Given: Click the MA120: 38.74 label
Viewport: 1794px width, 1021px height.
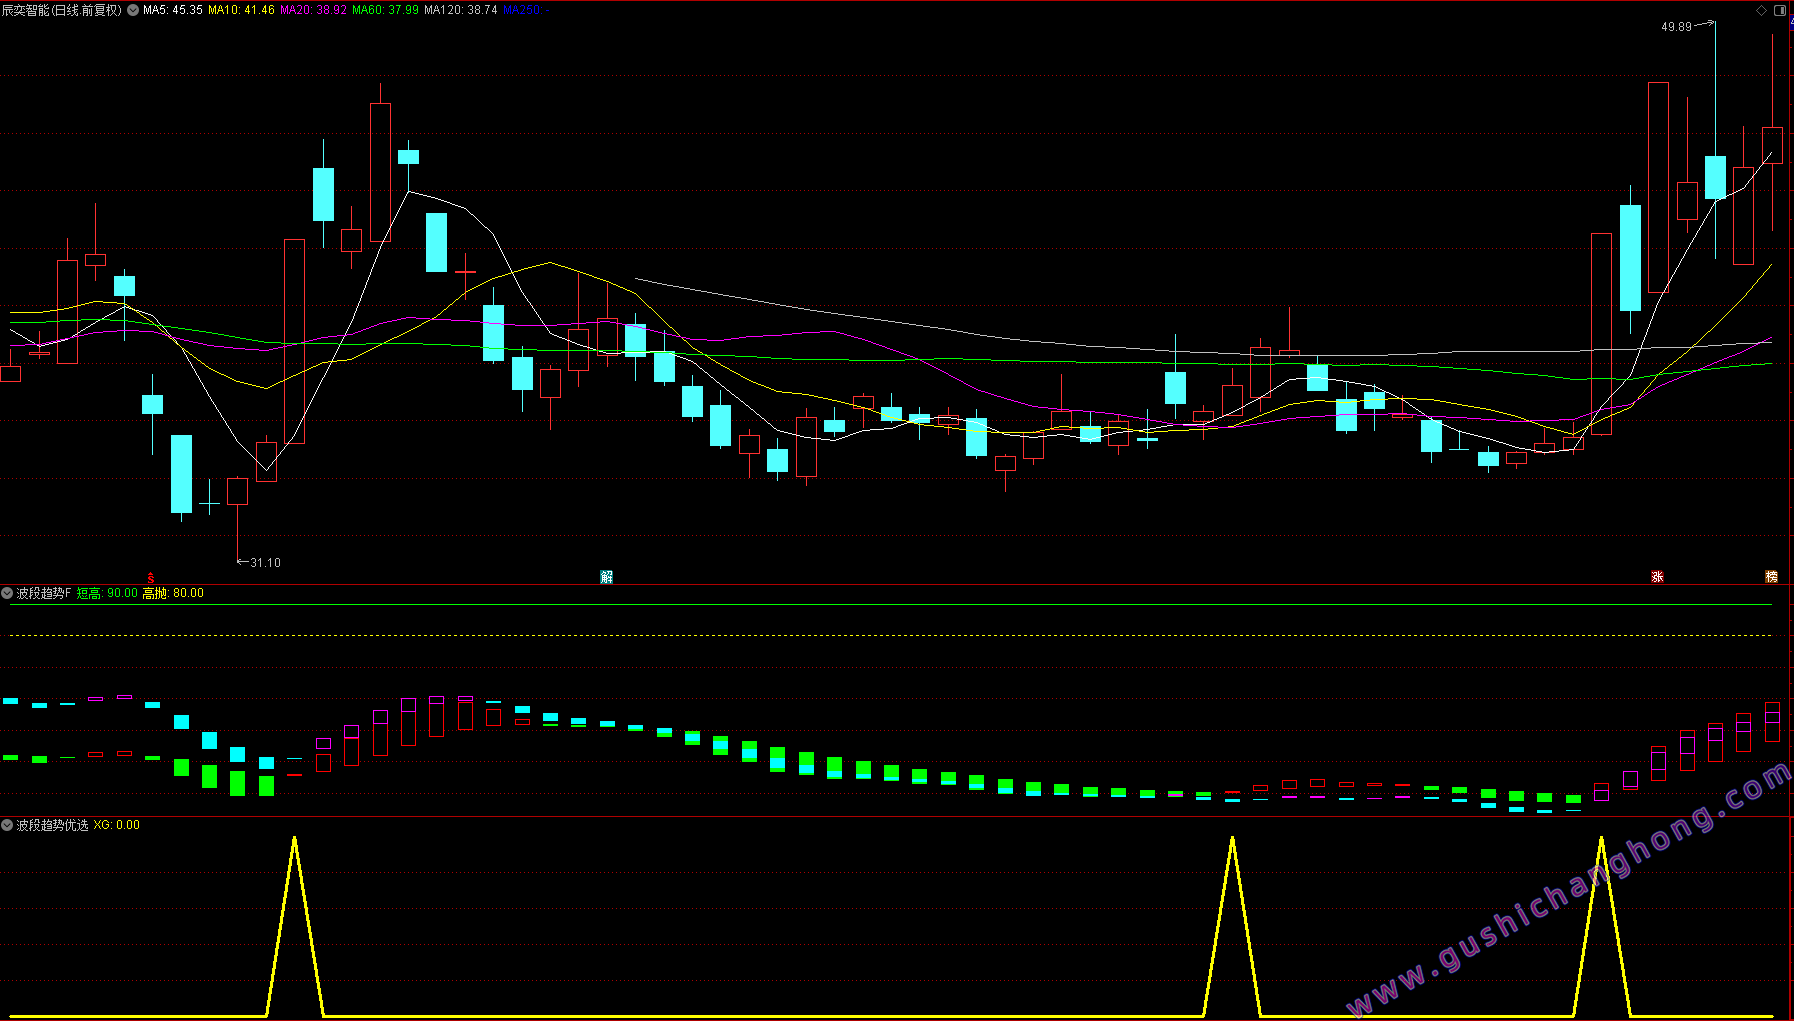Looking at the screenshot, I should click(461, 10).
